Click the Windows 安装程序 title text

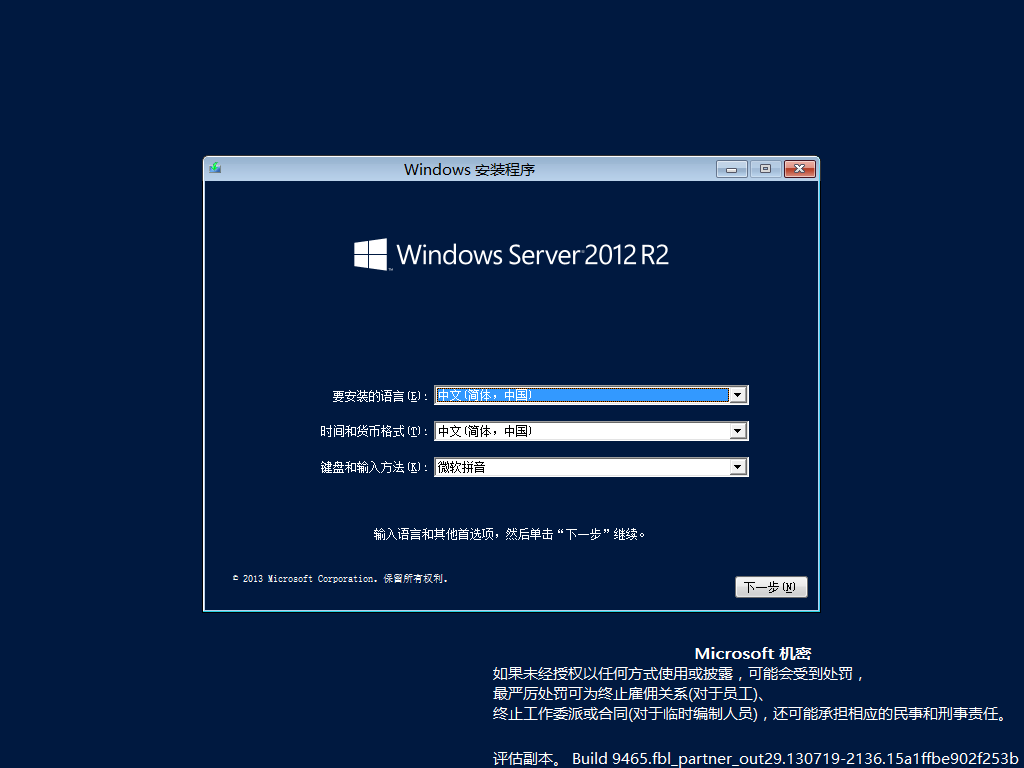470,170
